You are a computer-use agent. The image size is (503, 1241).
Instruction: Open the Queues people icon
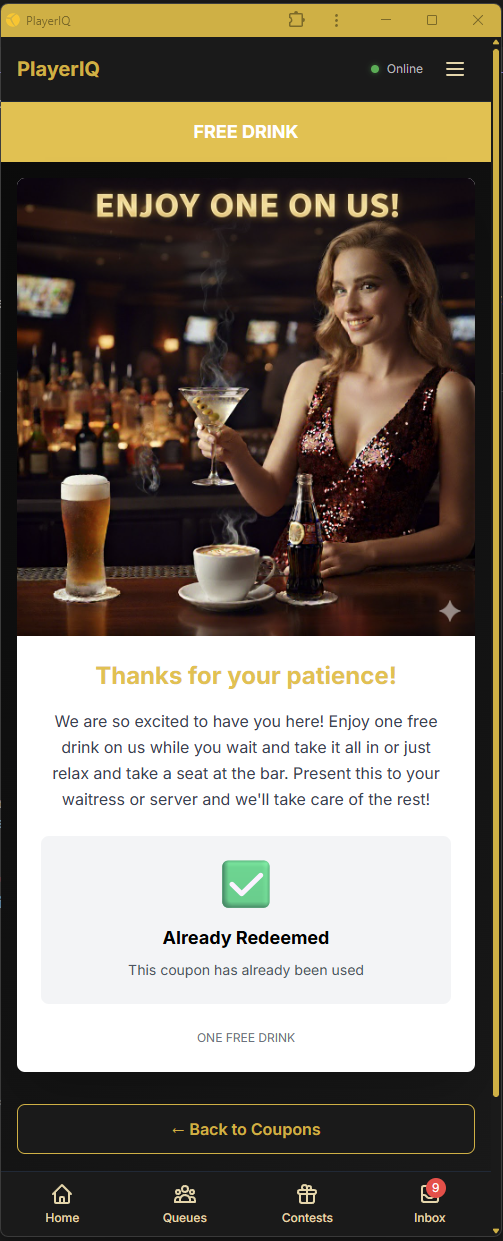point(185,1194)
